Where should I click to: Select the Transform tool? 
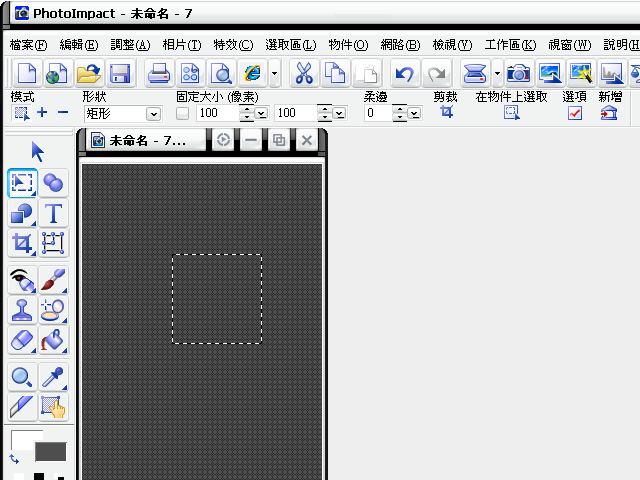point(53,243)
